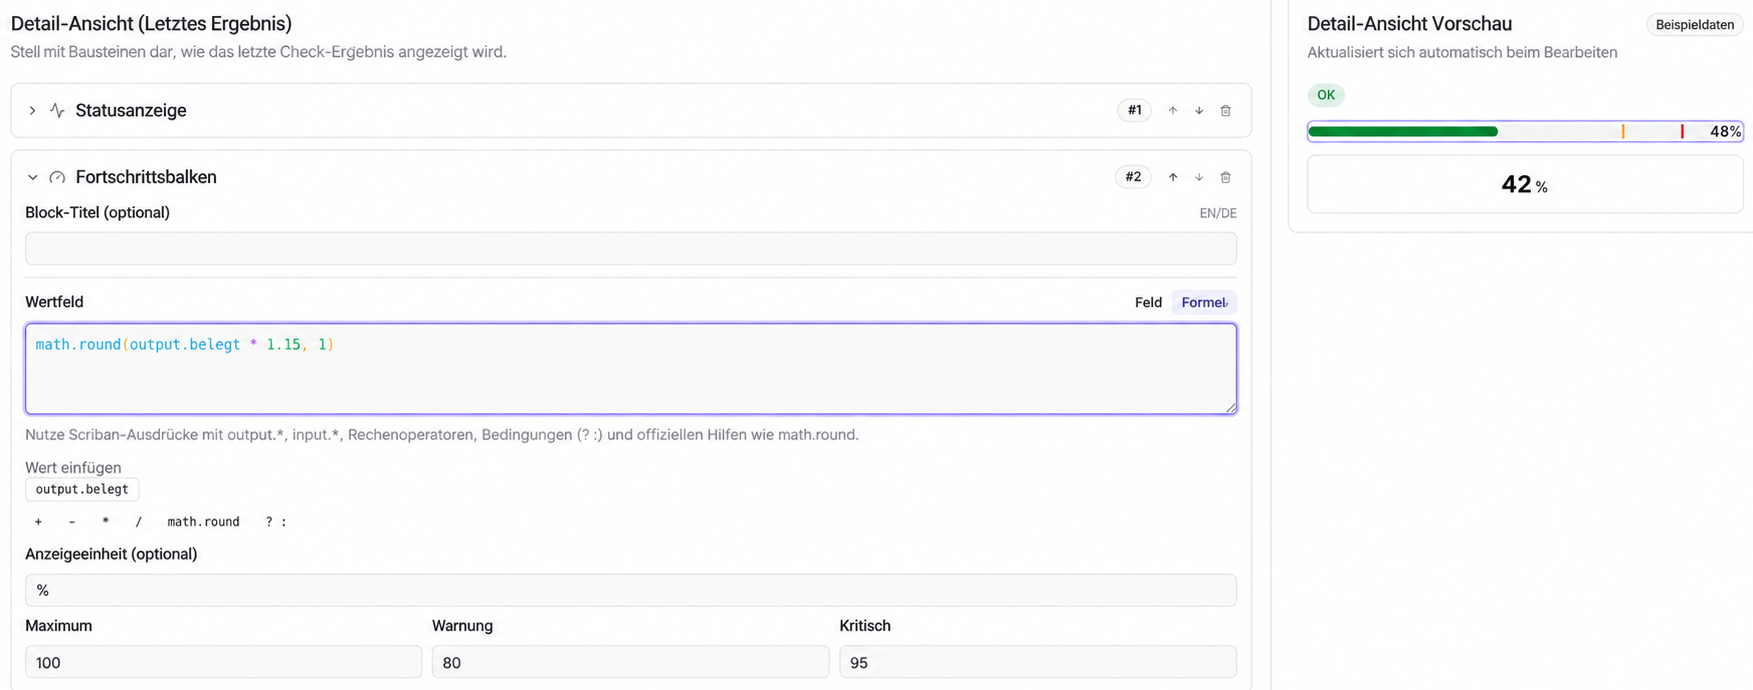Click the 42 % value in preview

(1525, 184)
